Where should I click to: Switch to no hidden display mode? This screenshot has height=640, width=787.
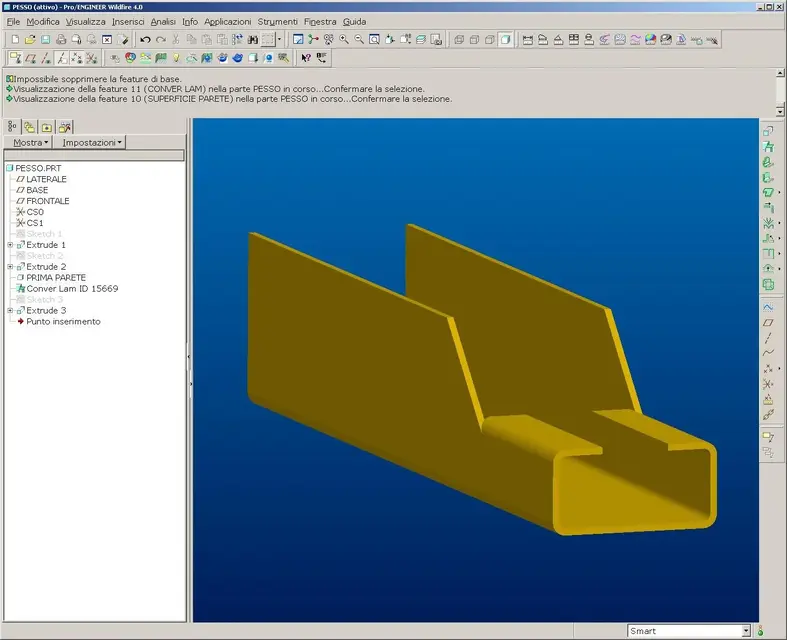pos(490,40)
